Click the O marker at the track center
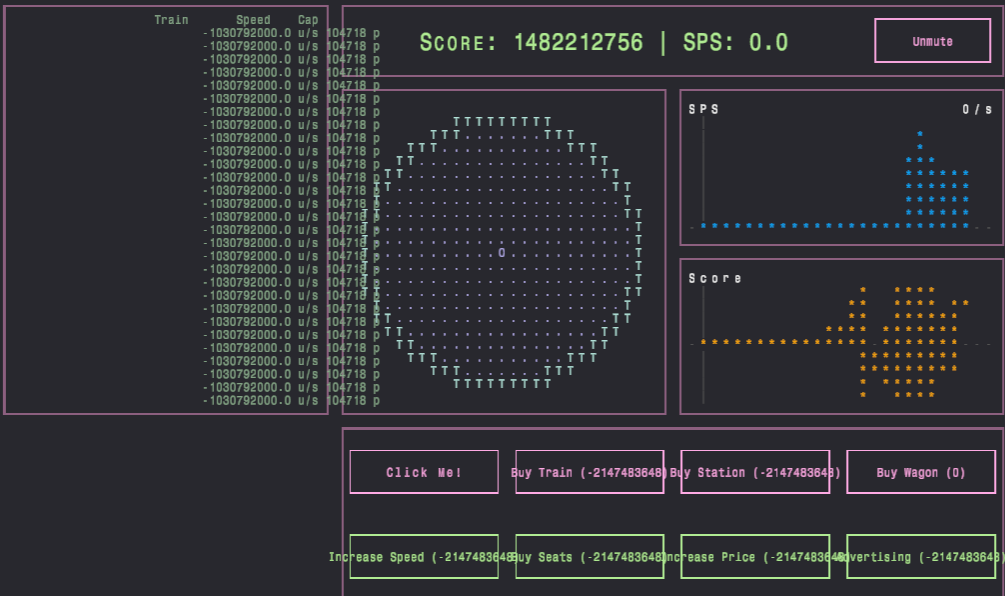 (501, 253)
